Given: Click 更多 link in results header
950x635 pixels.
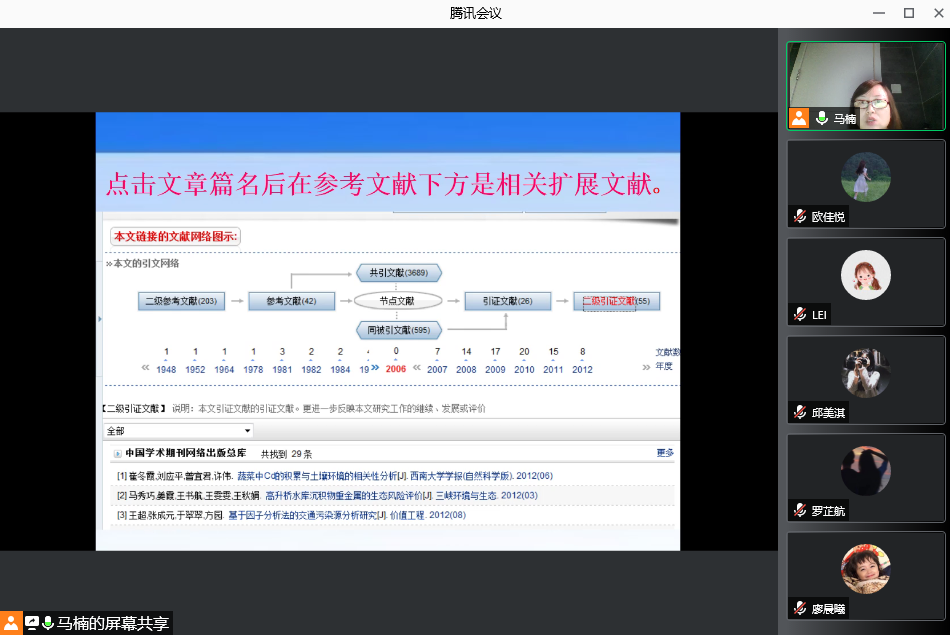Looking at the screenshot, I should (x=665, y=453).
